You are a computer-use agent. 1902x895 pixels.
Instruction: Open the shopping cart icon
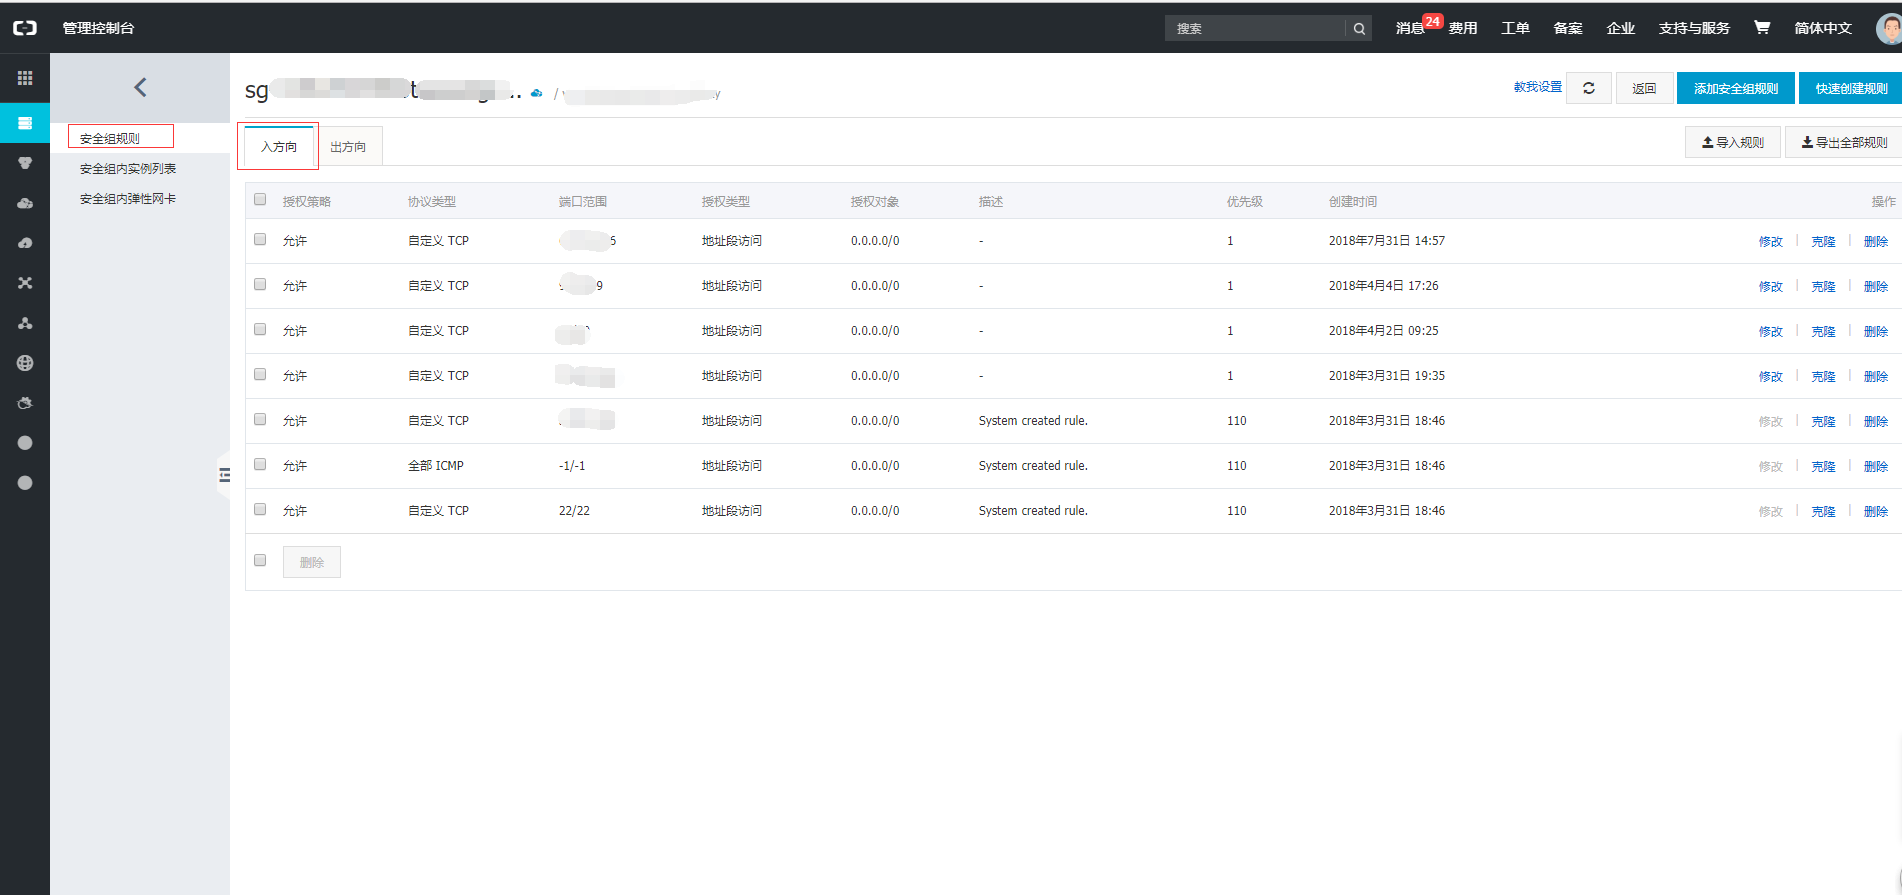click(1761, 28)
